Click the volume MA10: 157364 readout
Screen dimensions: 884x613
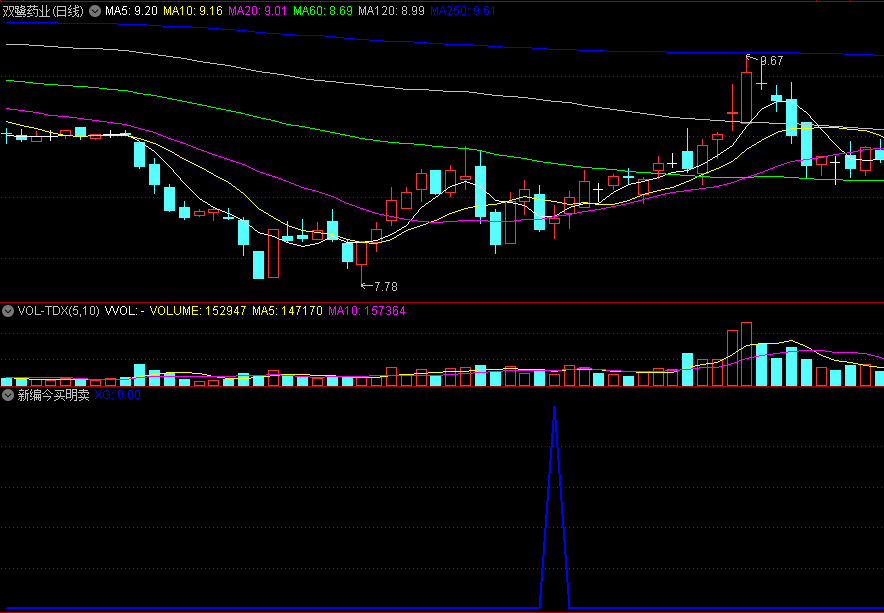click(367, 311)
